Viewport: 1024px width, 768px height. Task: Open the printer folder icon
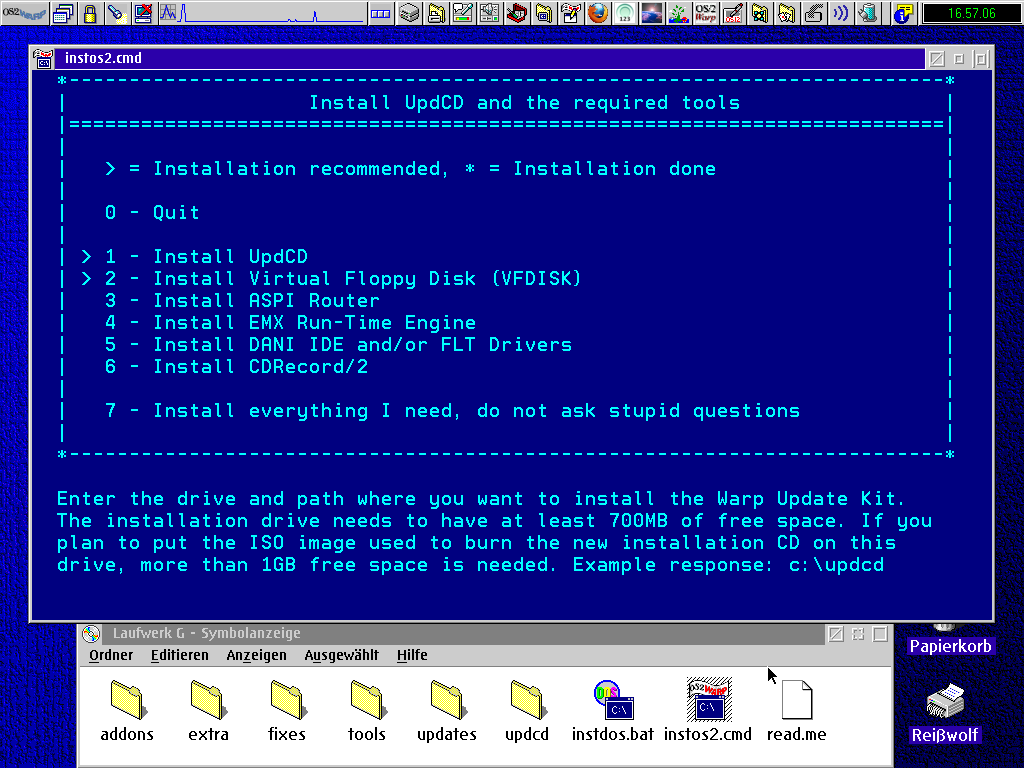tap(436, 13)
